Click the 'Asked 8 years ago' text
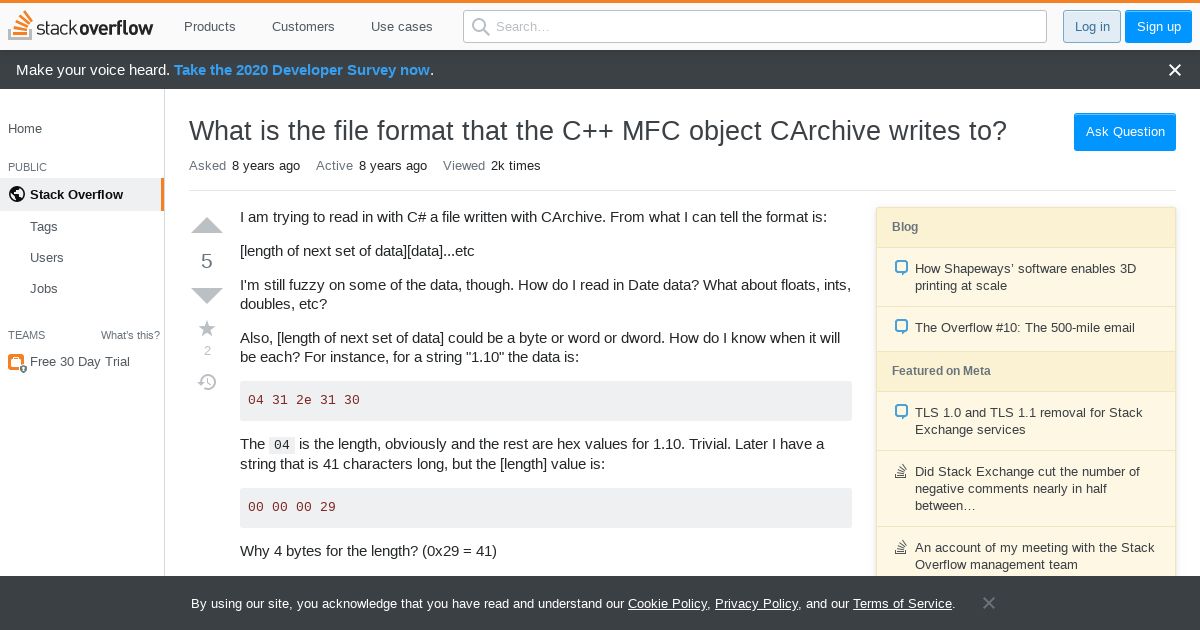The width and height of the screenshot is (1200, 630). [244, 166]
